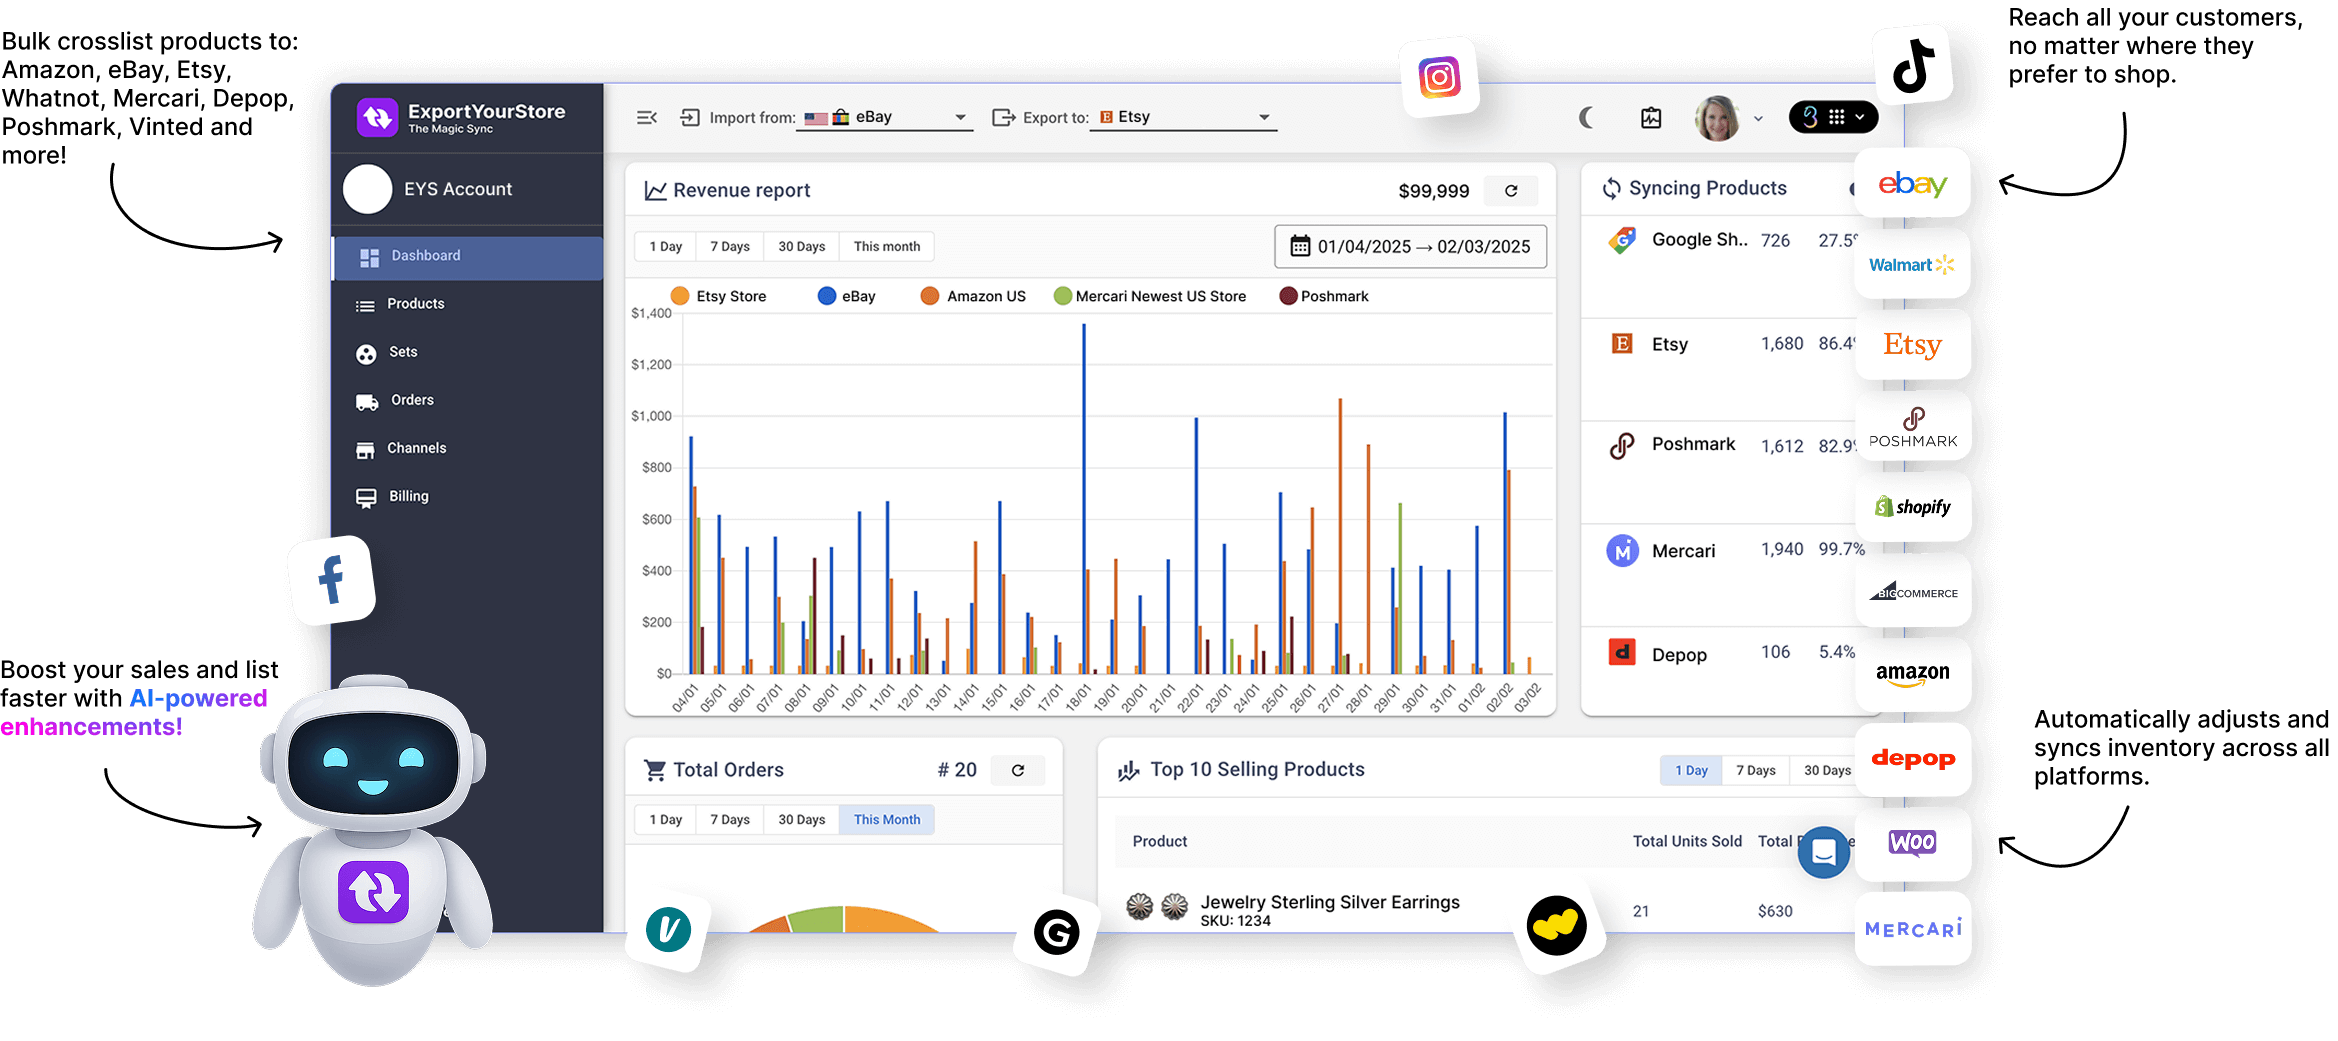The width and height of the screenshot is (2338, 1041).
Task: Refresh the Revenue report total
Action: tap(1511, 190)
